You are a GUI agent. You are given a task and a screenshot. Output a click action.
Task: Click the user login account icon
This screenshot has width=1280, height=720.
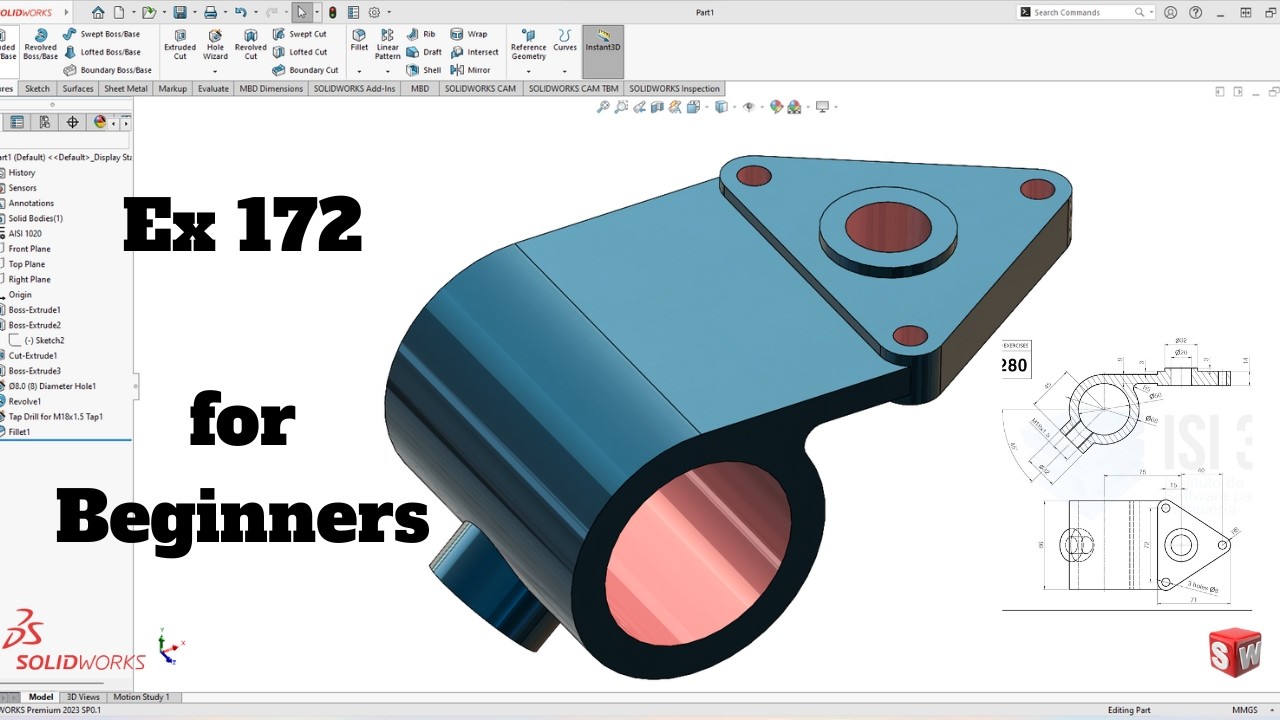pyautogui.click(x=1171, y=12)
